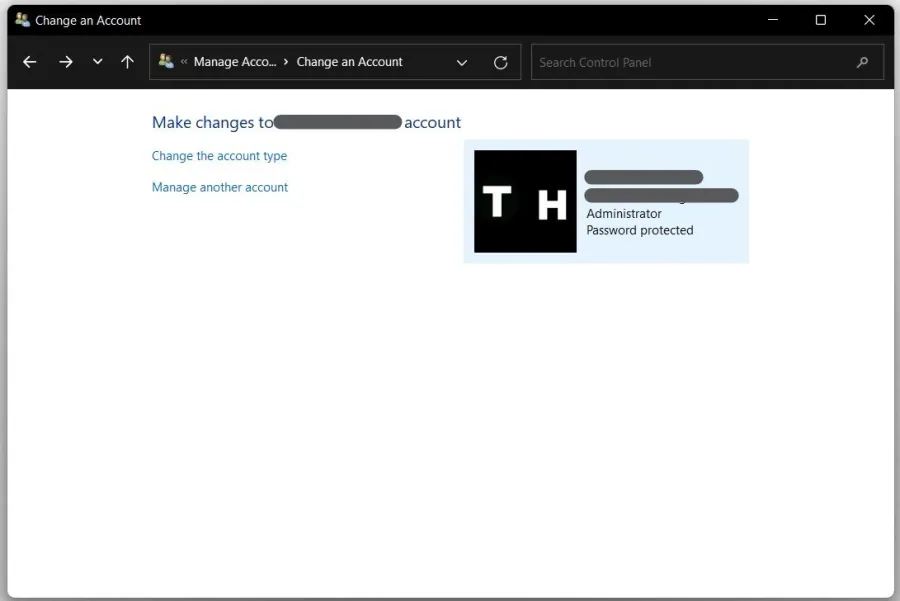
Task: Expand the address bar history dropdown
Action: (461, 63)
